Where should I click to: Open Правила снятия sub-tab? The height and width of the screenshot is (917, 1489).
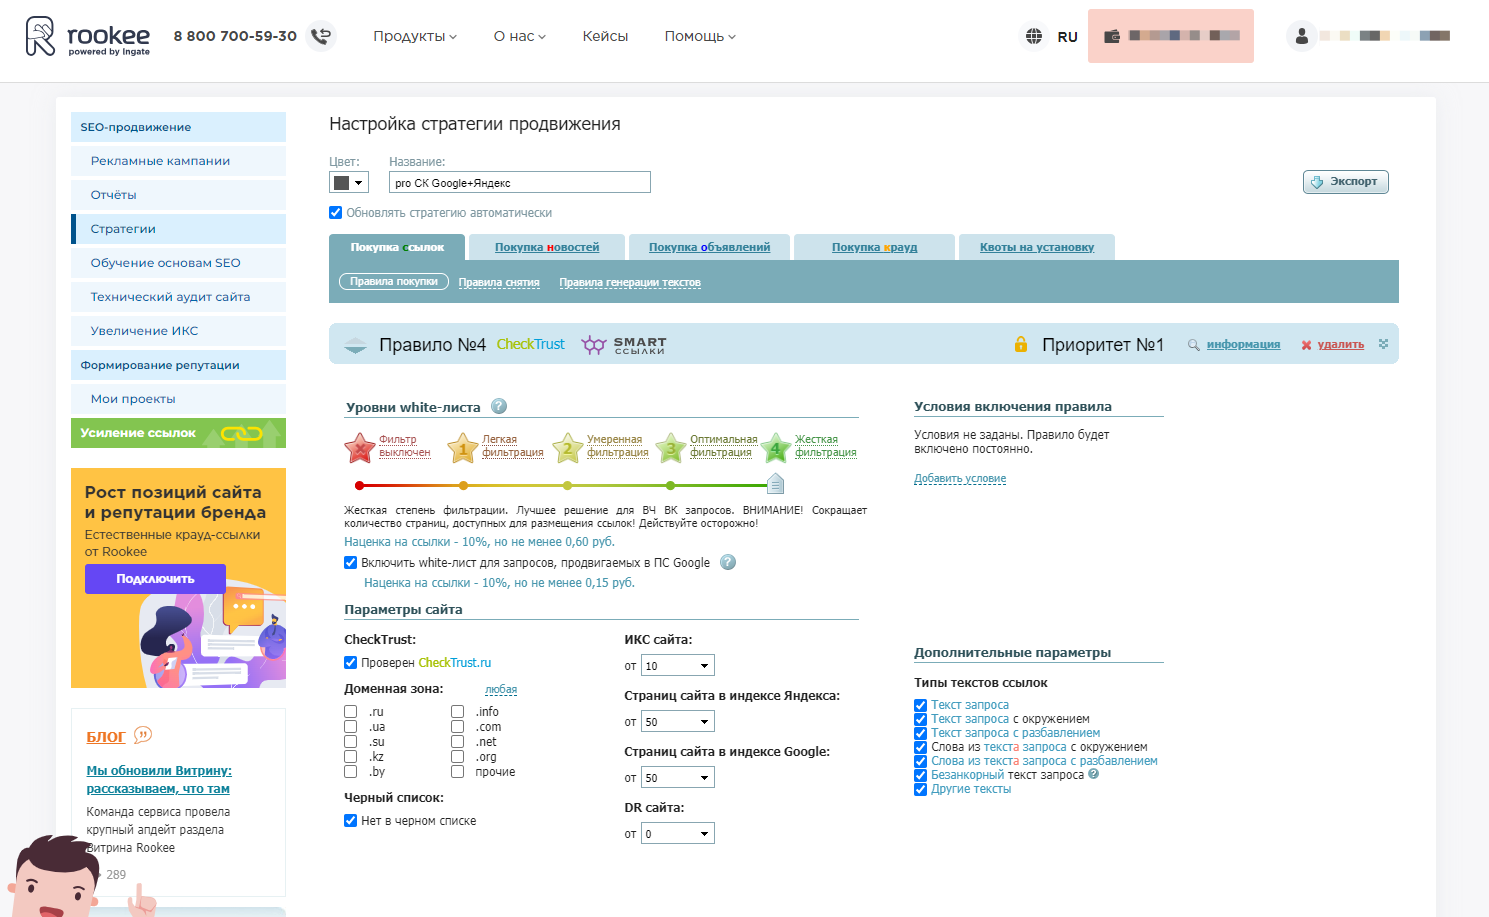click(x=499, y=282)
